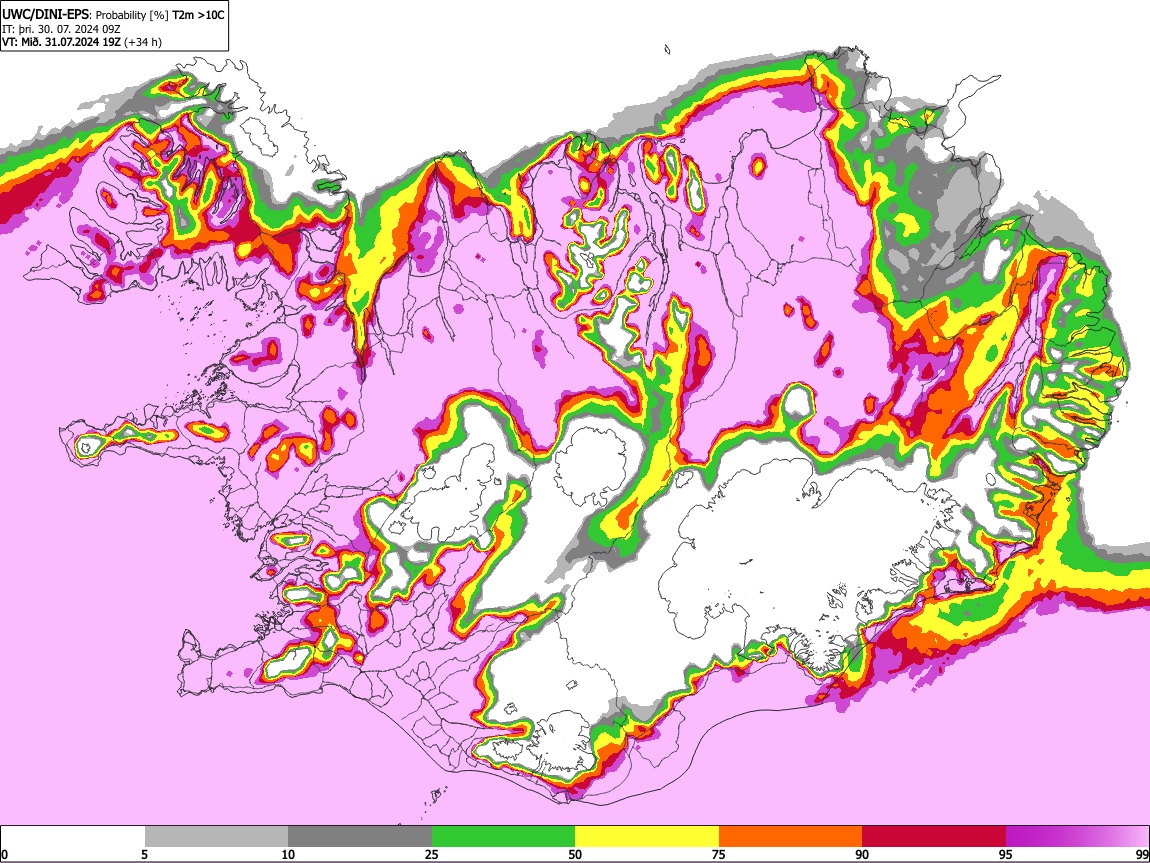Viewport: 1150px width, 863px height.
Task: Click the 'Probability [%]' label in header
Action: click(x=133, y=15)
